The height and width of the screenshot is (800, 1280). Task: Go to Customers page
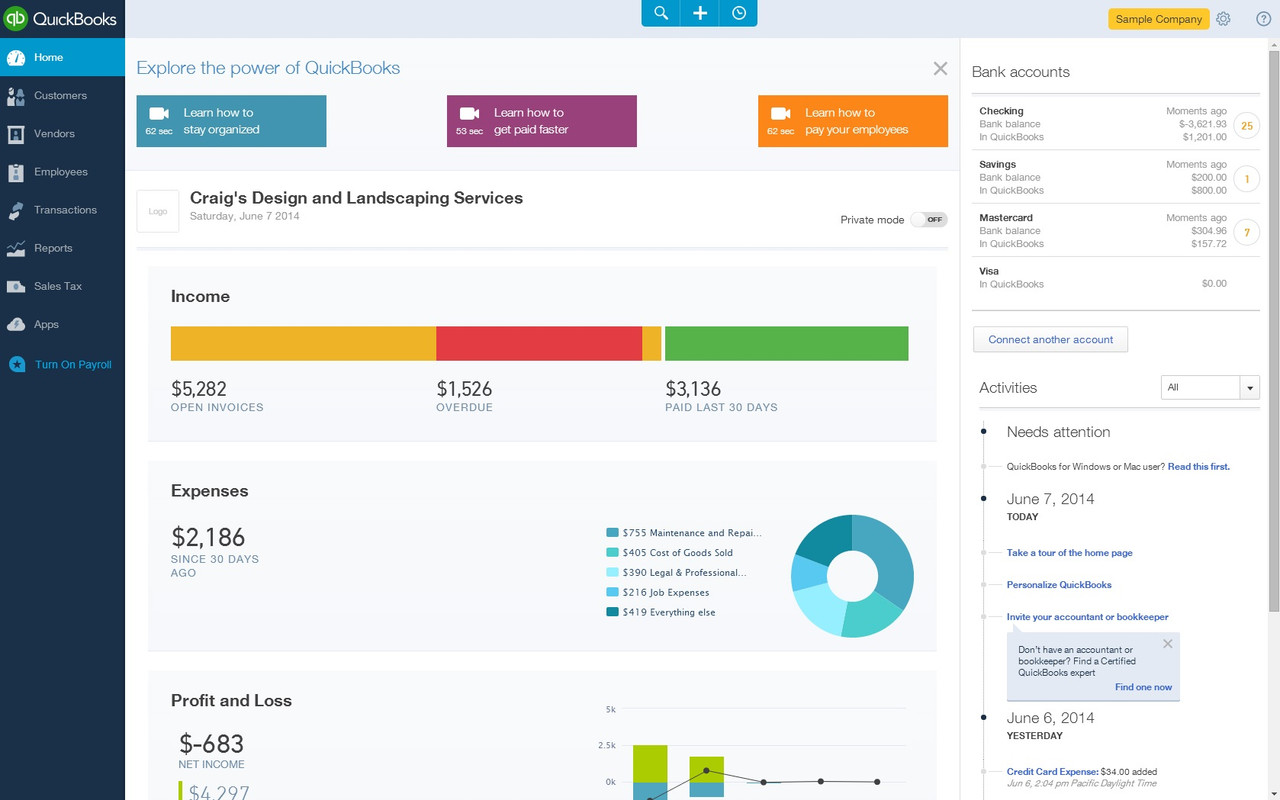61,96
